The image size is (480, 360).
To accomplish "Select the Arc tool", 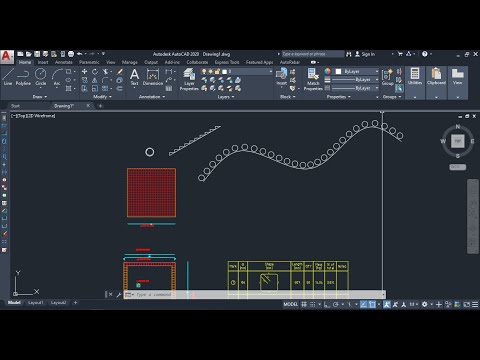I will 57,77.
